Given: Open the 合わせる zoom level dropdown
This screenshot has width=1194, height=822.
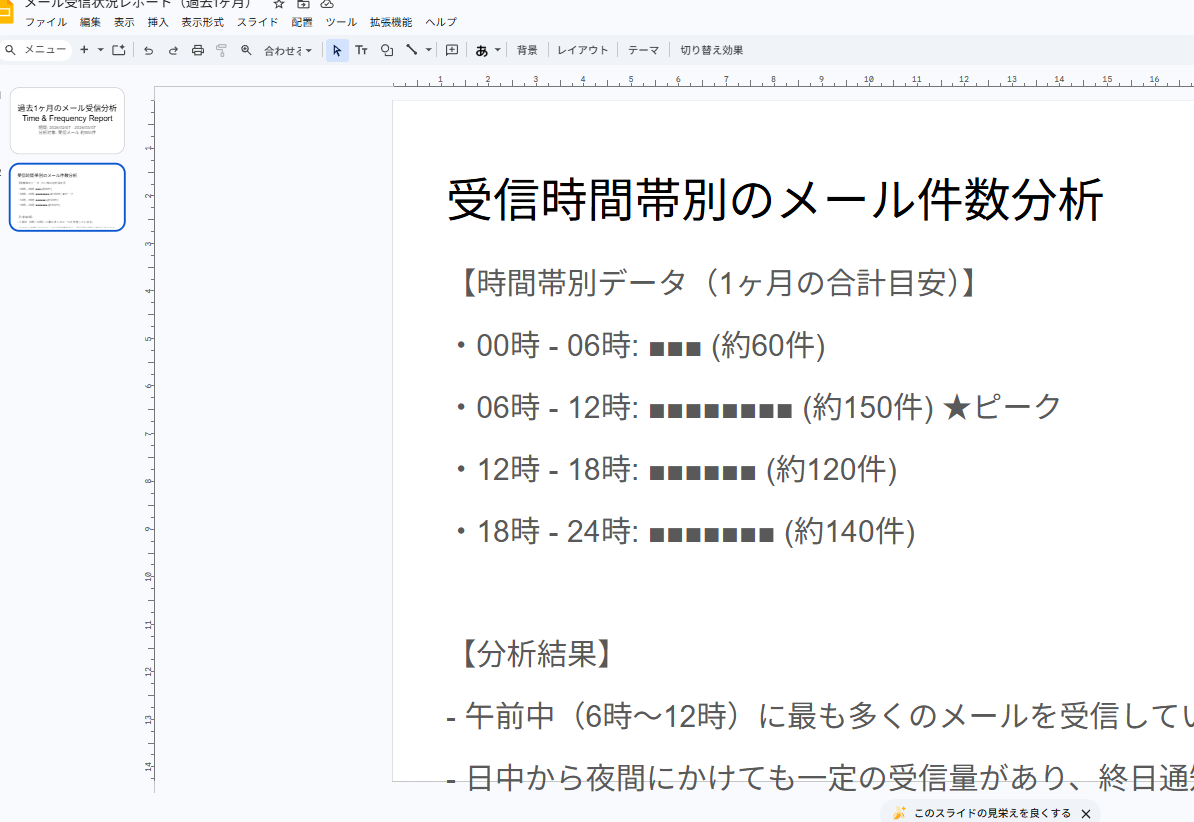Looking at the screenshot, I should (288, 50).
